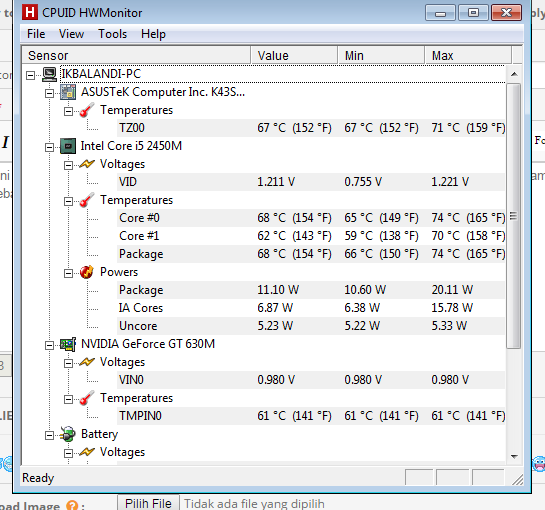The width and height of the screenshot is (545, 510).
Task: Open the Tools menu
Action: pyautogui.click(x=113, y=34)
